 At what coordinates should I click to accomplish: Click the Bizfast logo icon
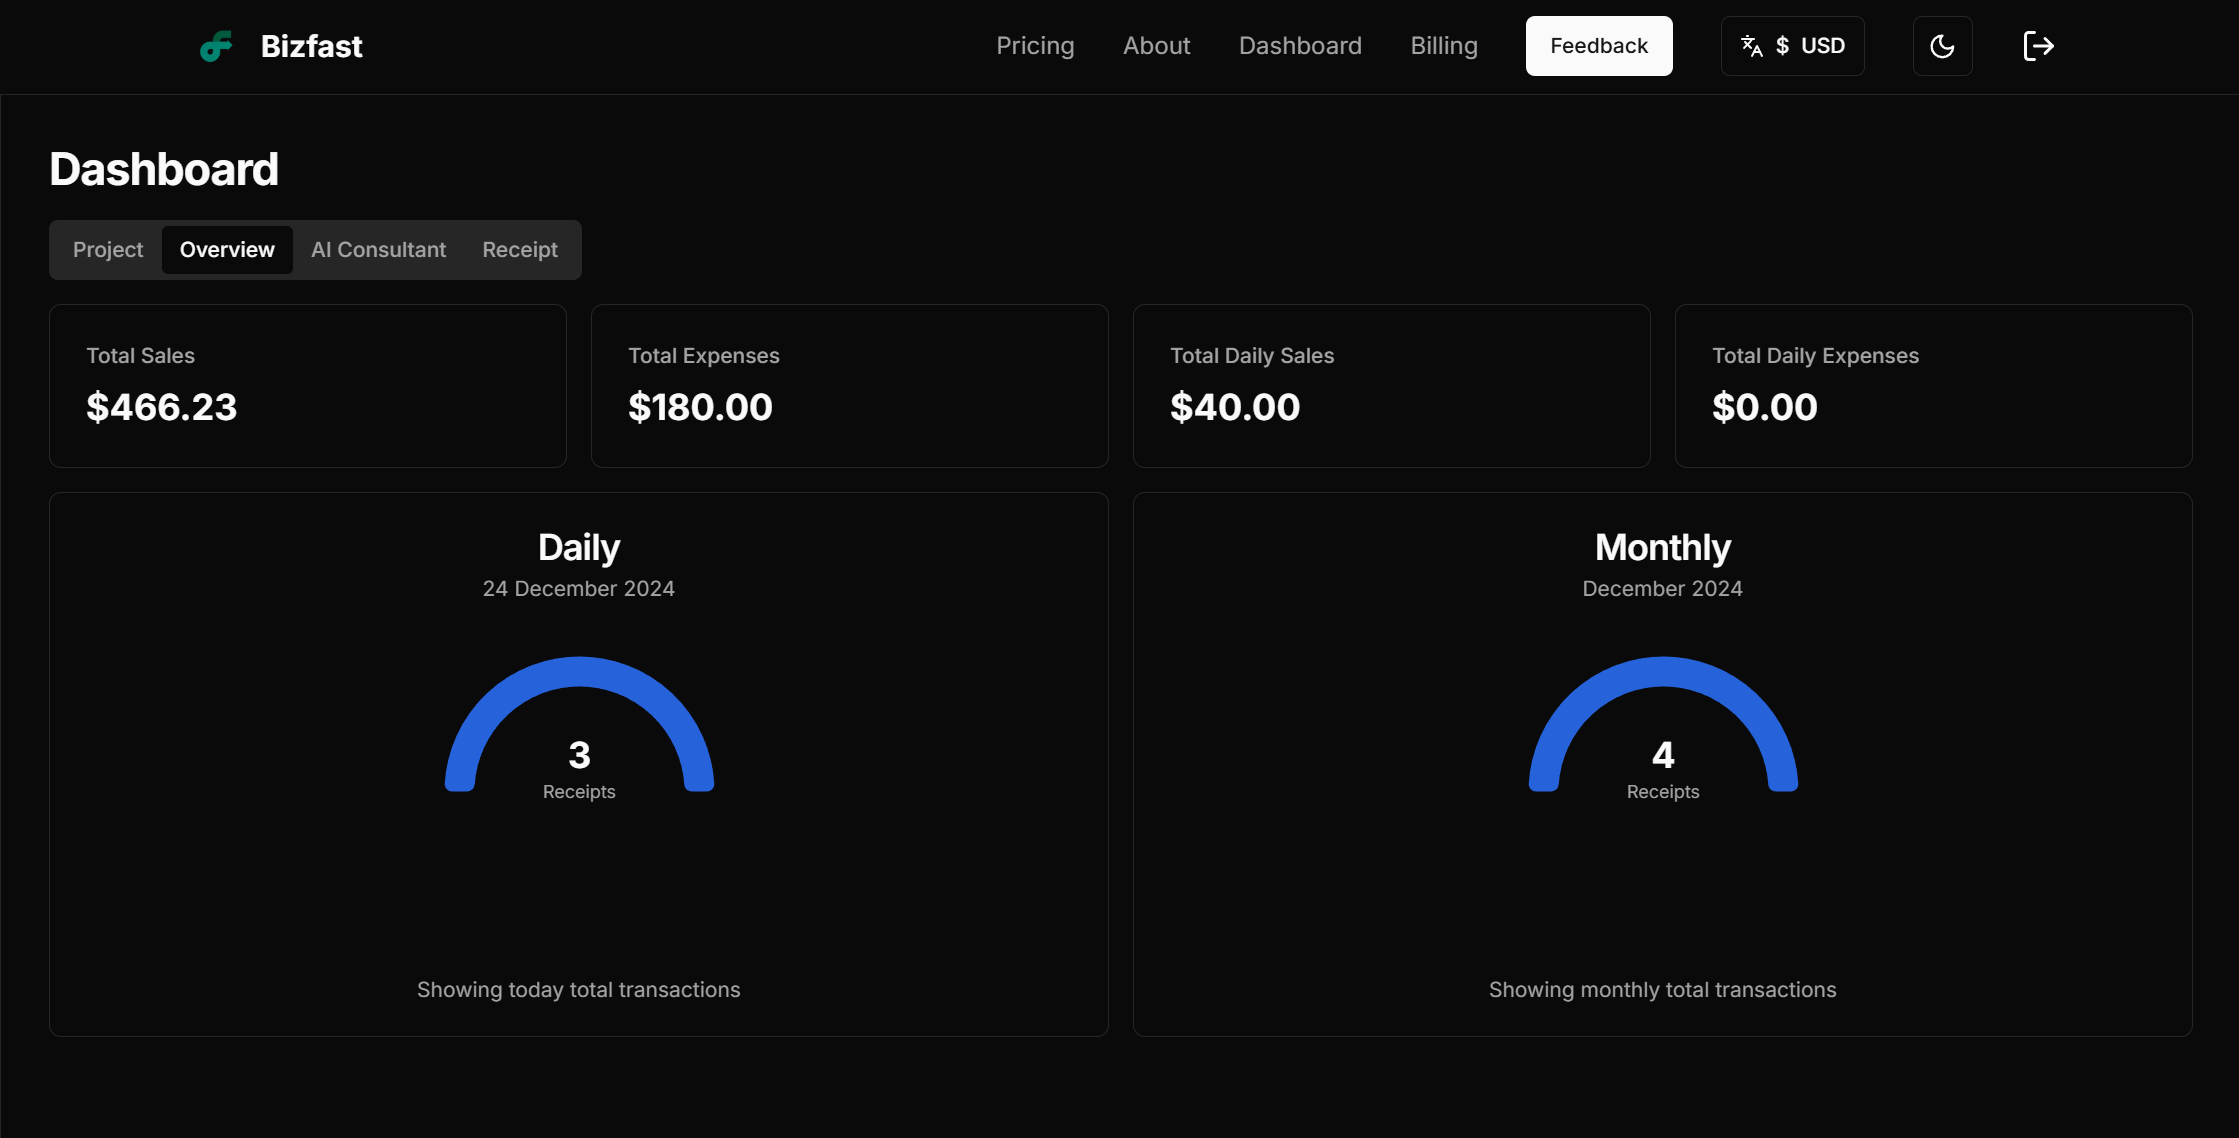216,46
